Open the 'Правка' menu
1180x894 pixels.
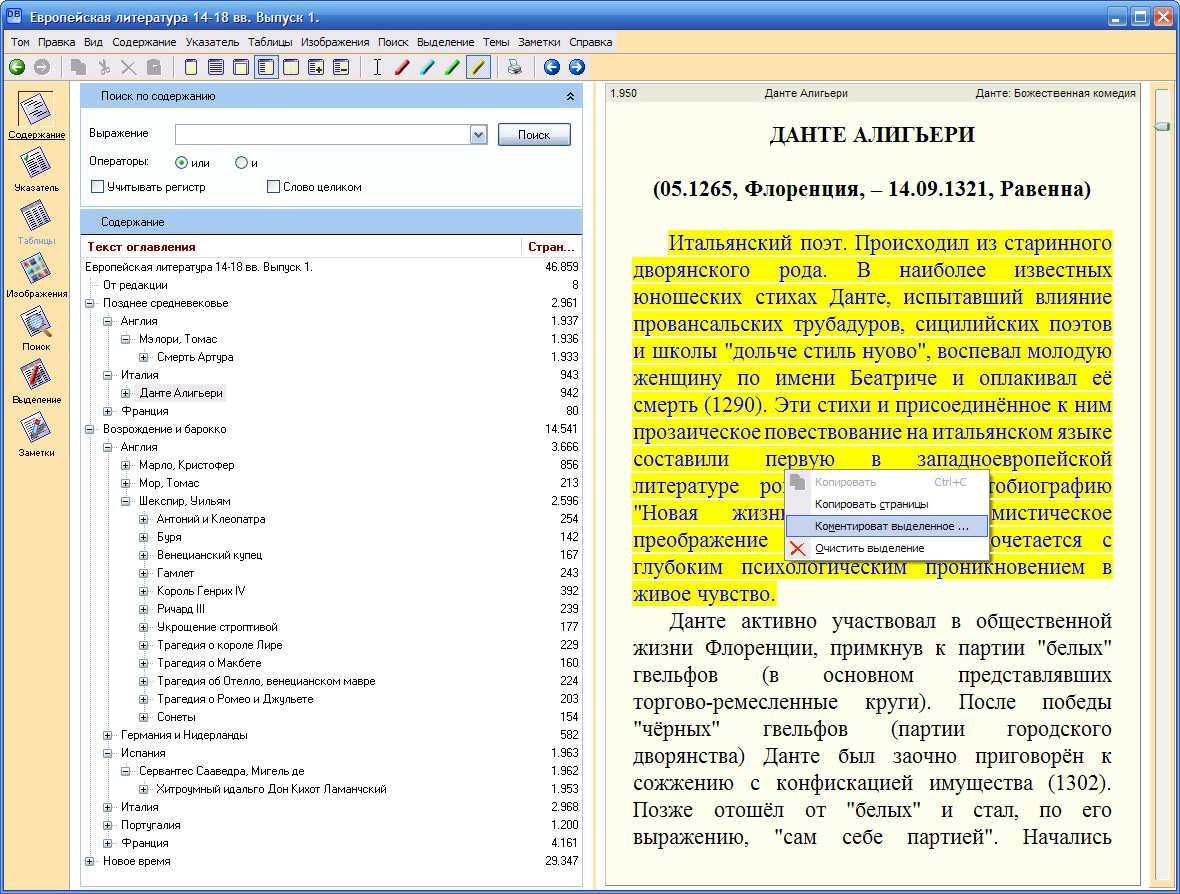coord(56,42)
